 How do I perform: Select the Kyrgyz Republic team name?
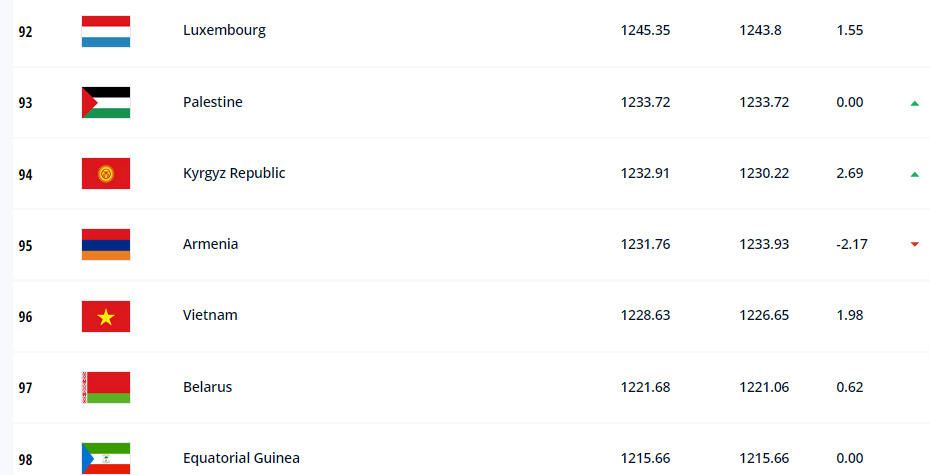tap(234, 173)
